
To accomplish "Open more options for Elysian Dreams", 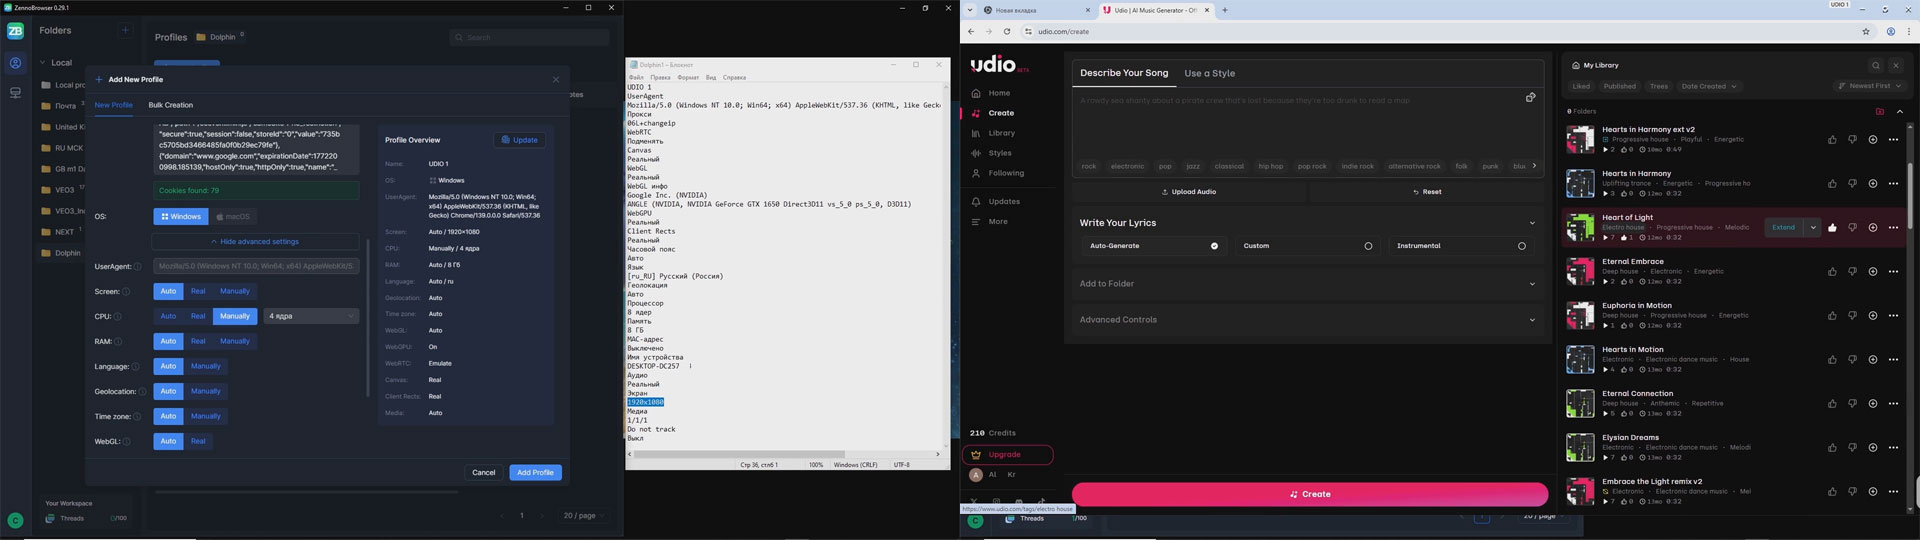I will (1893, 448).
